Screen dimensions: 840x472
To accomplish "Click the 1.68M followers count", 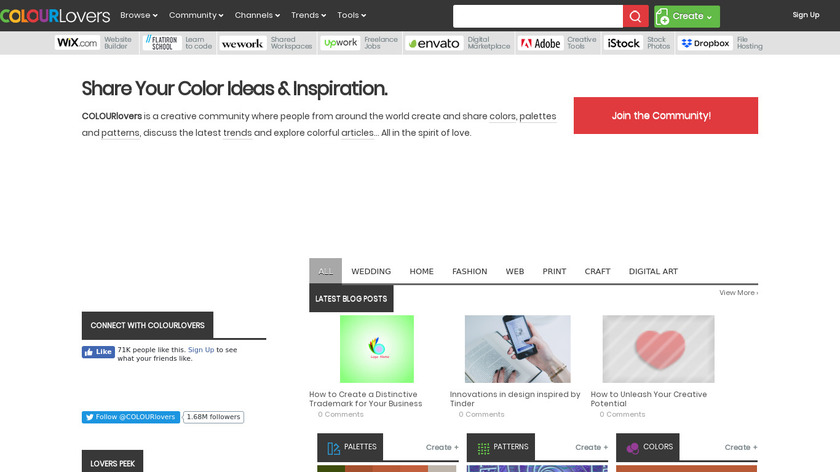I will point(213,417).
